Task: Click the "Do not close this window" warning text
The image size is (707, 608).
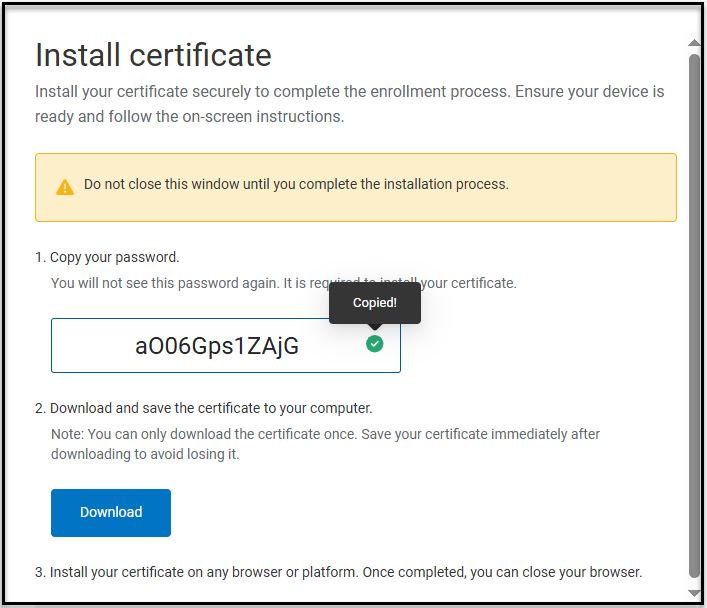Action: point(296,184)
